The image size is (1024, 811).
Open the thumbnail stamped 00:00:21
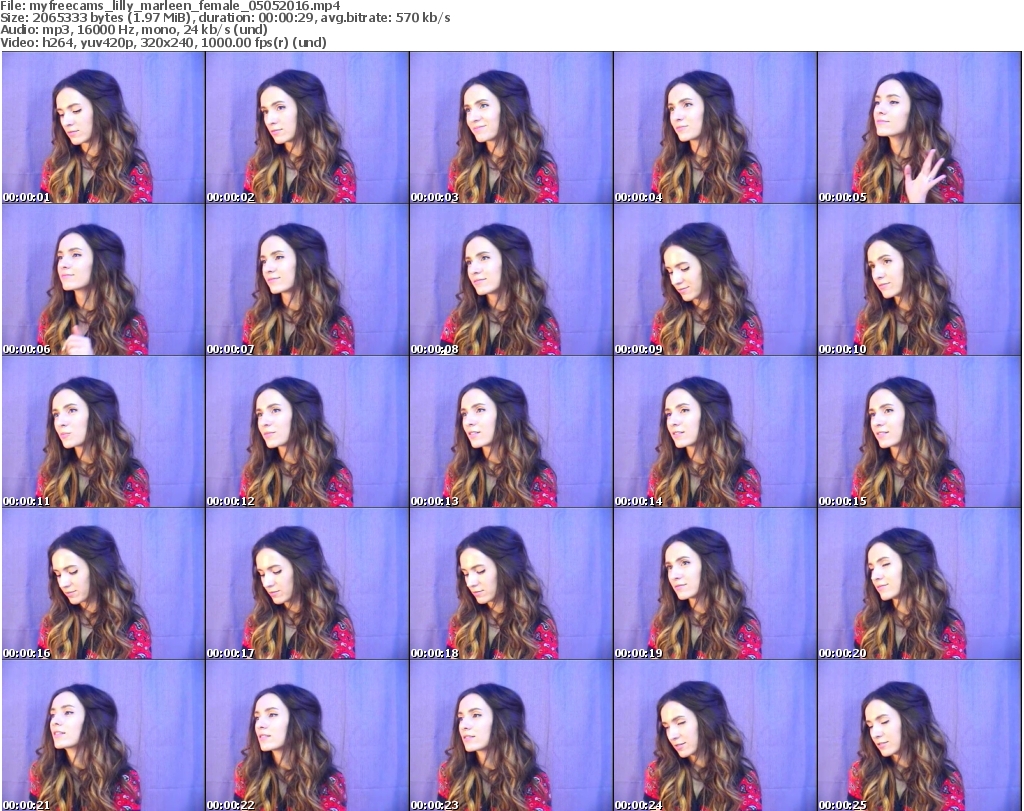(103, 735)
